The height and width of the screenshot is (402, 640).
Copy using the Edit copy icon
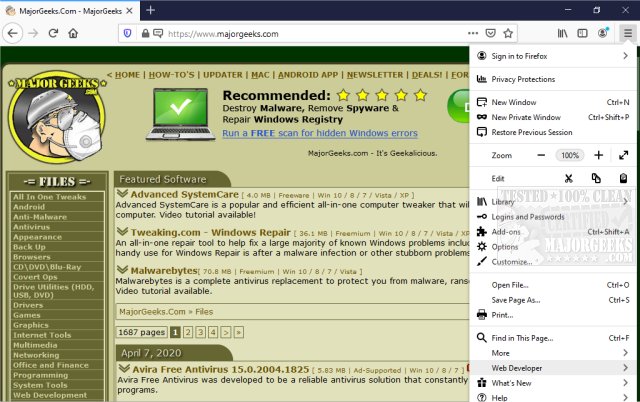click(x=596, y=178)
